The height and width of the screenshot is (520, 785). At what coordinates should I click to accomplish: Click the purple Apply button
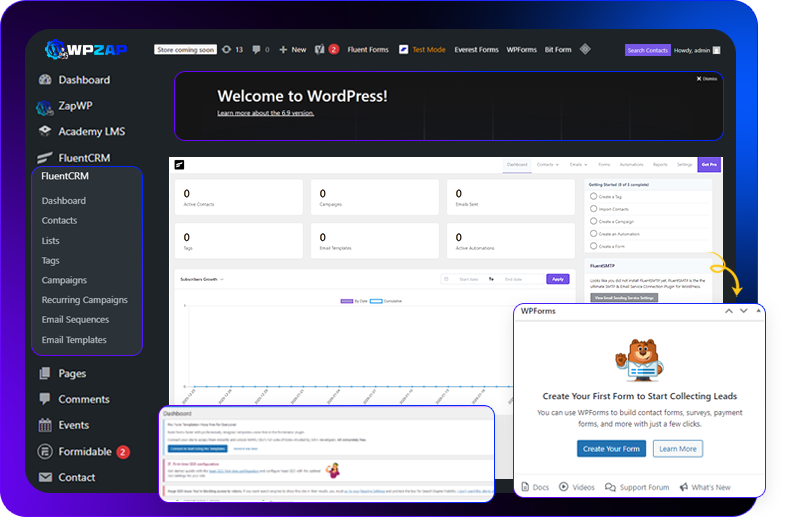(558, 279)
